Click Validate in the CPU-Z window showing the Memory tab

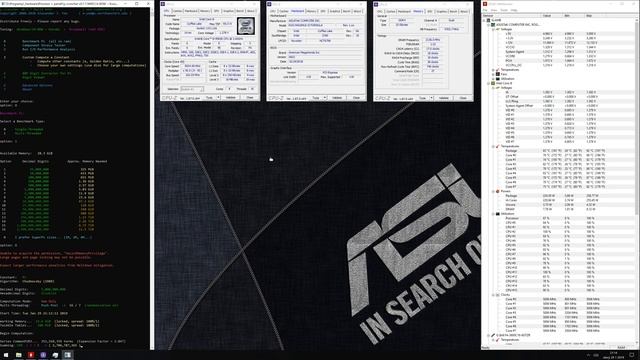pos(444,98)
